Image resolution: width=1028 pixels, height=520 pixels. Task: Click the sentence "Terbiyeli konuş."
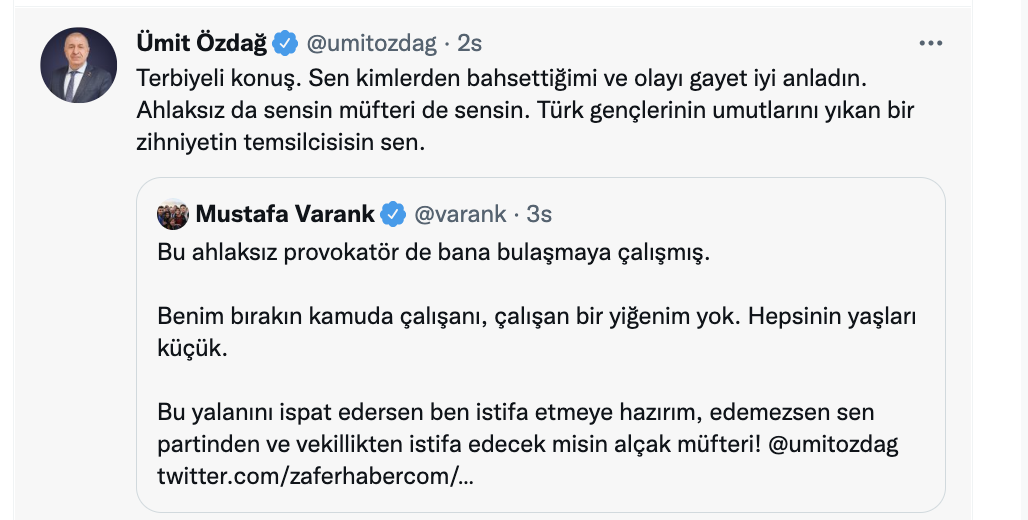click(210, 77)
